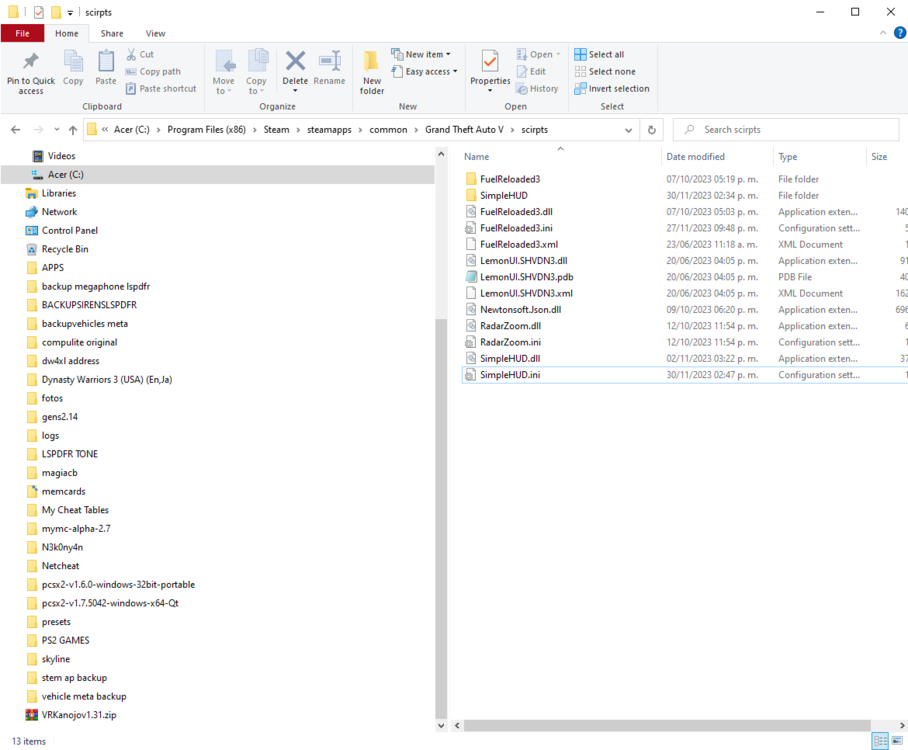This screenshot has height=750, width=908.
Task: Open the File menu
Action: tap(22, 32)
